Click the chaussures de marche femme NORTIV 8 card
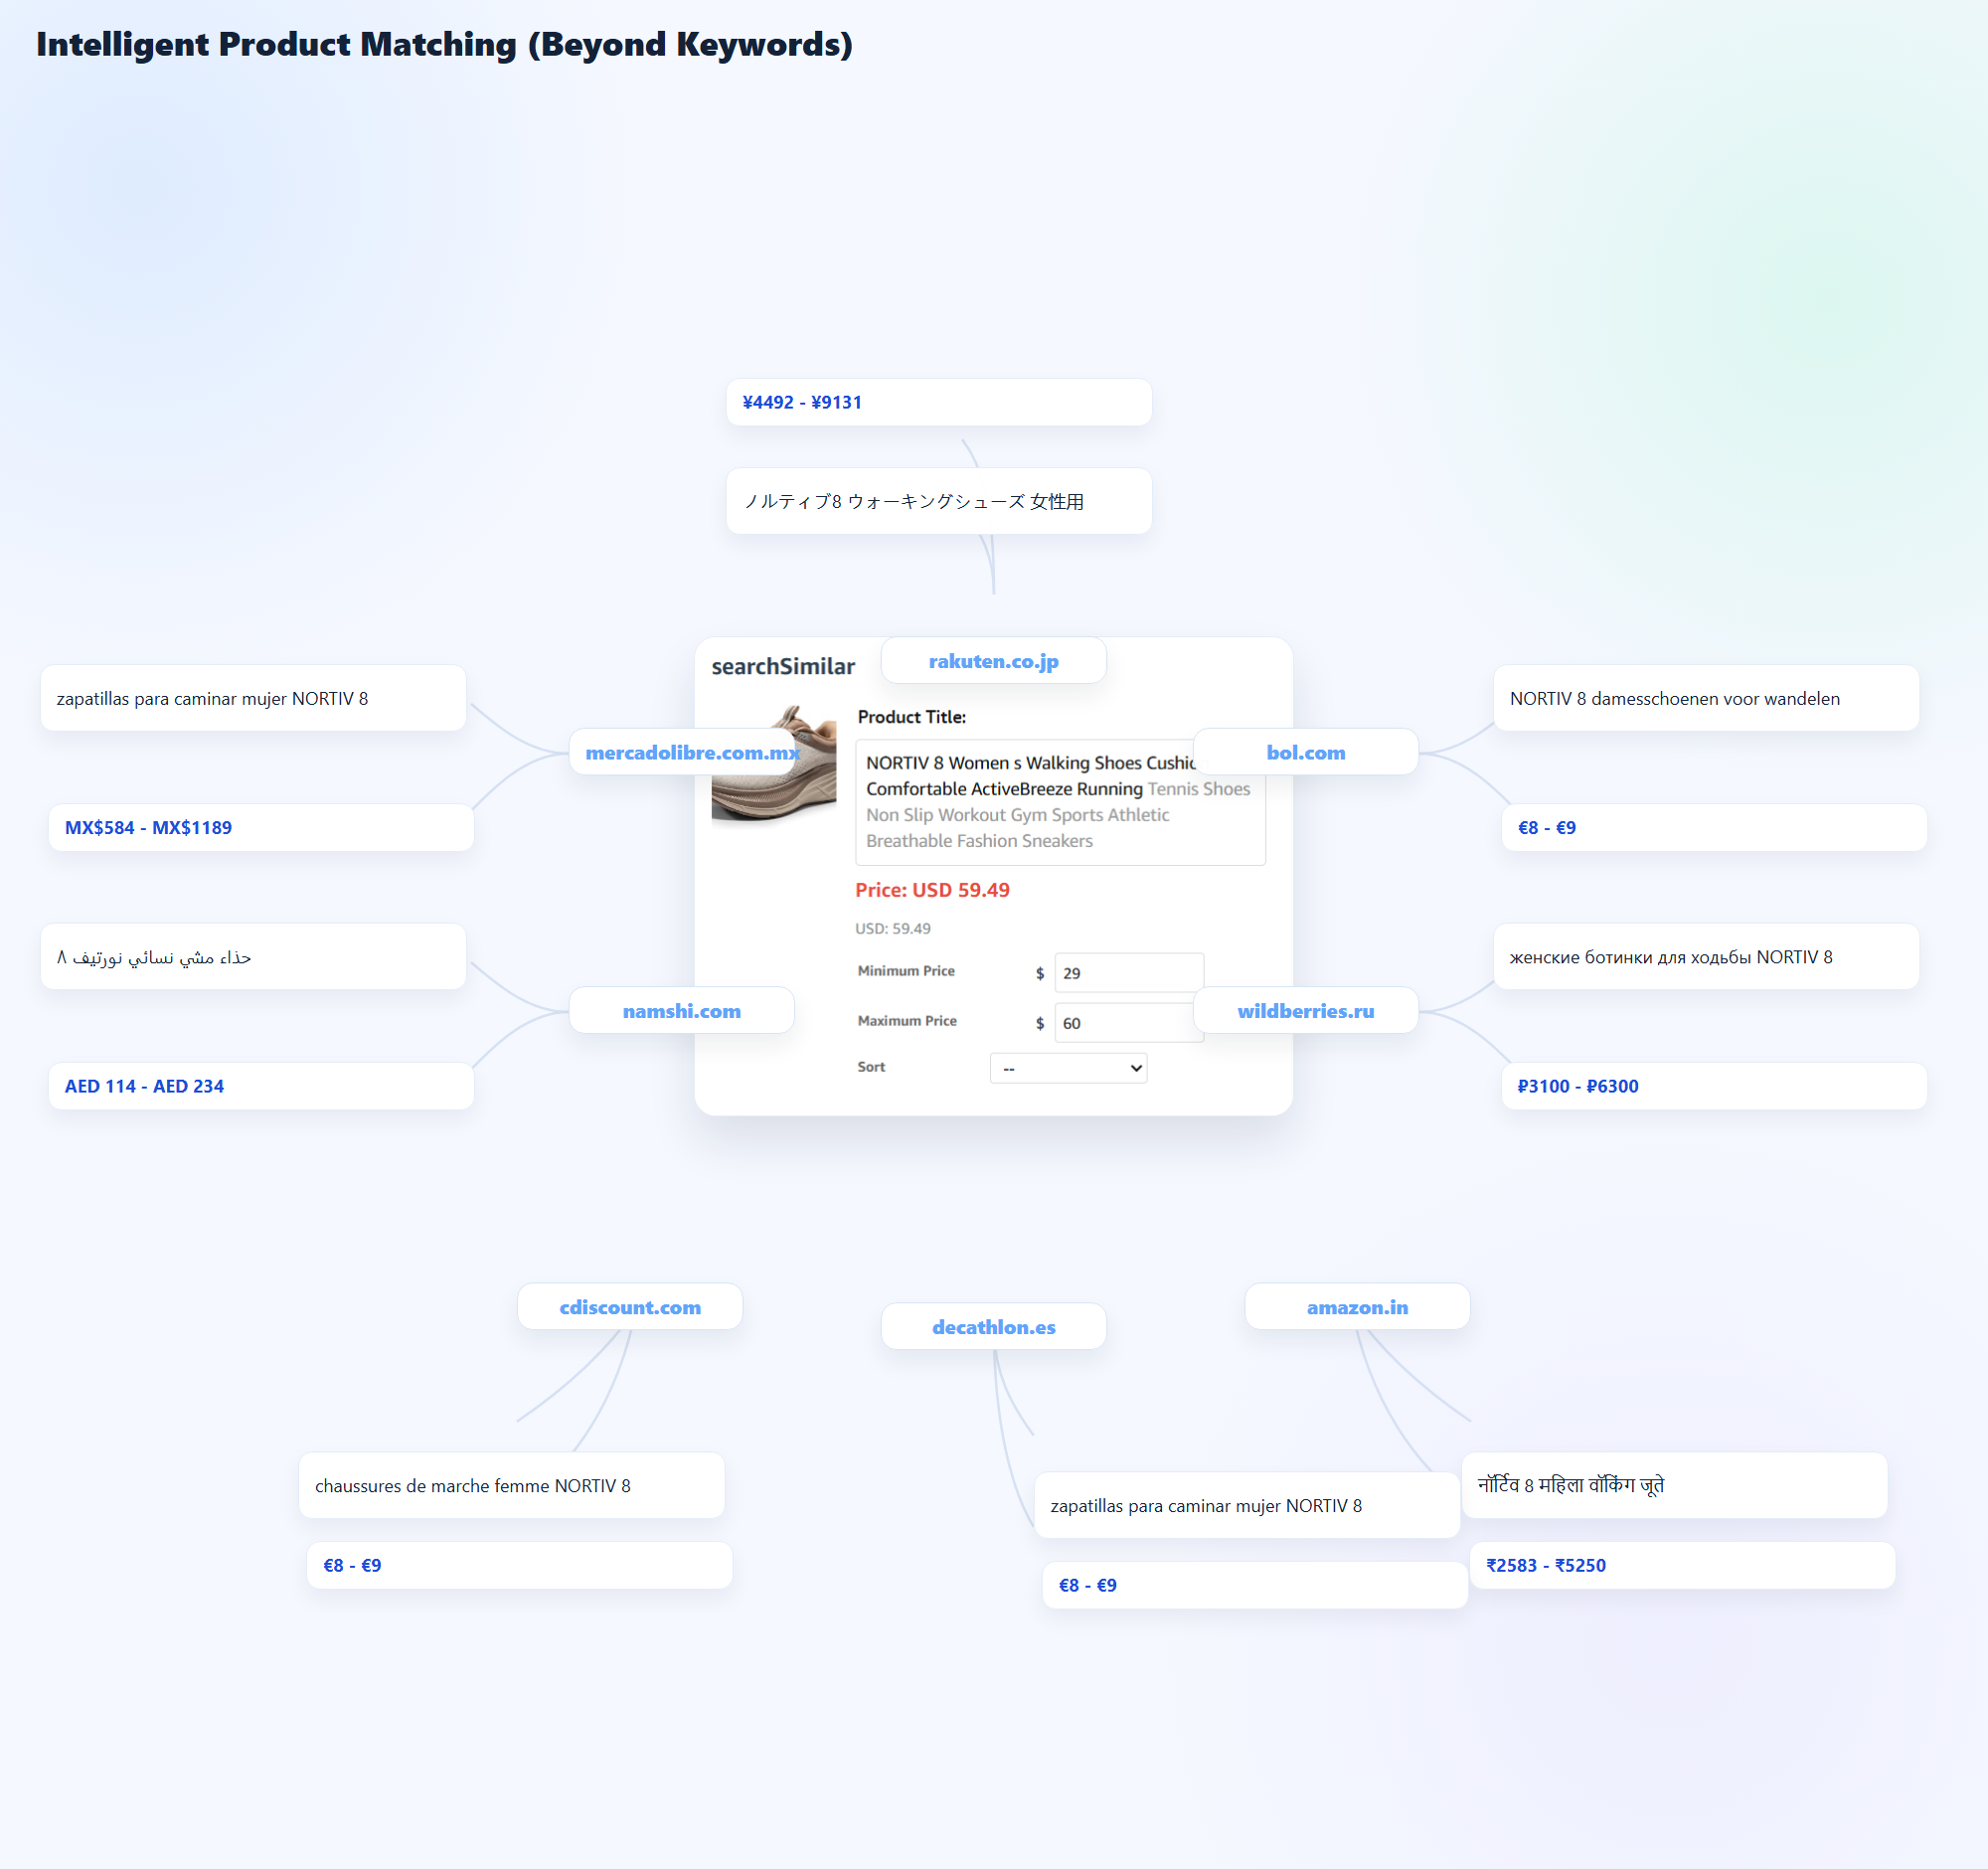1988x1869 pixels. tap(511, 1486)
